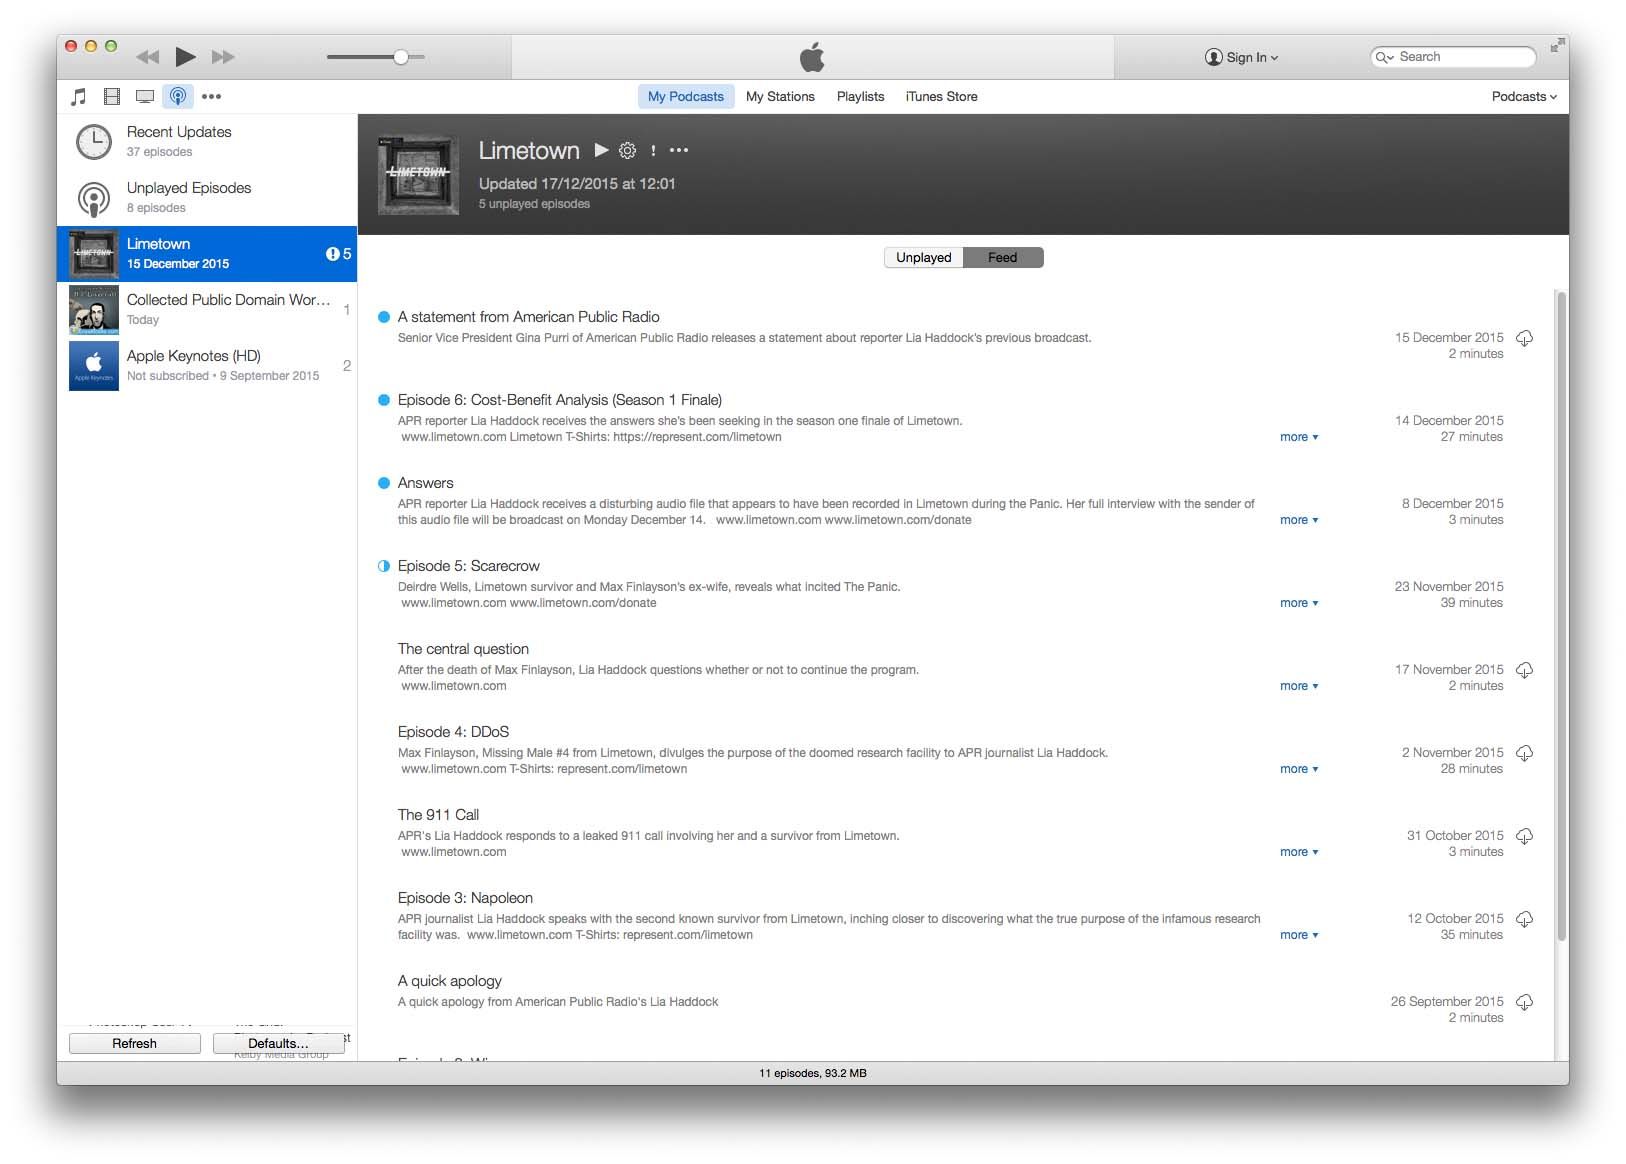1626x1164 pixels.
Task: Click the Refresh button
Action: click(x=134, y=1043)
